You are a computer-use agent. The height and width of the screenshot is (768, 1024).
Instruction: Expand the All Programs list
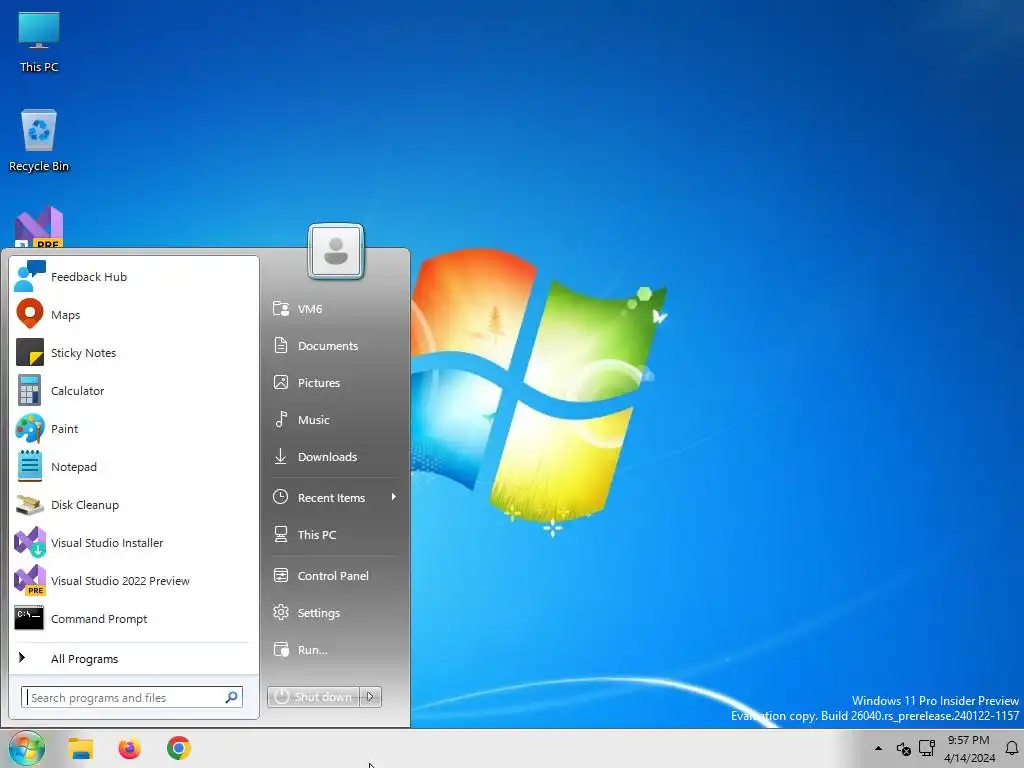(133, 658)
